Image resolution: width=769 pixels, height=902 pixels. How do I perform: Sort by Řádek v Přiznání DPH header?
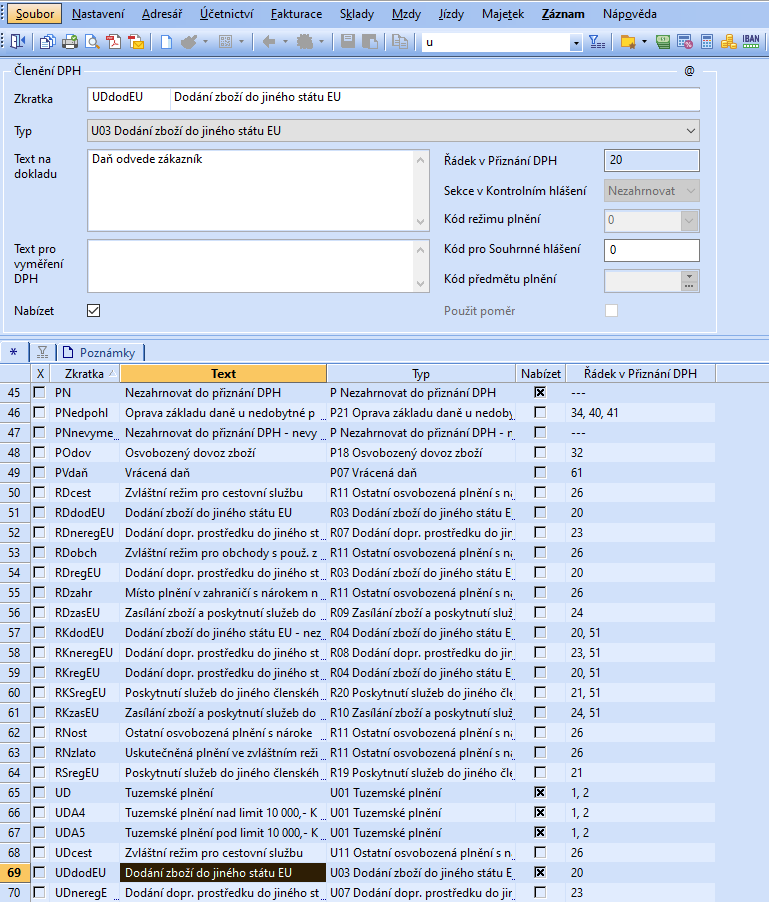pyautogui.click(x=640, y=373)
